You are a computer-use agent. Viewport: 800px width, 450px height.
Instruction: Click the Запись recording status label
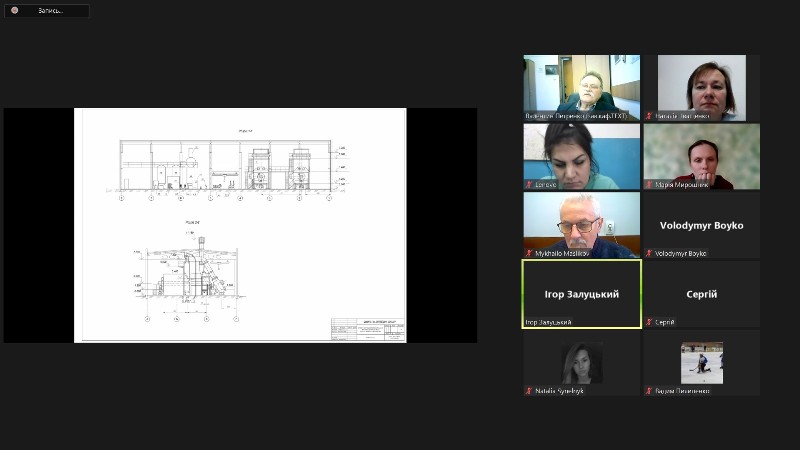(x=51, y=10)
